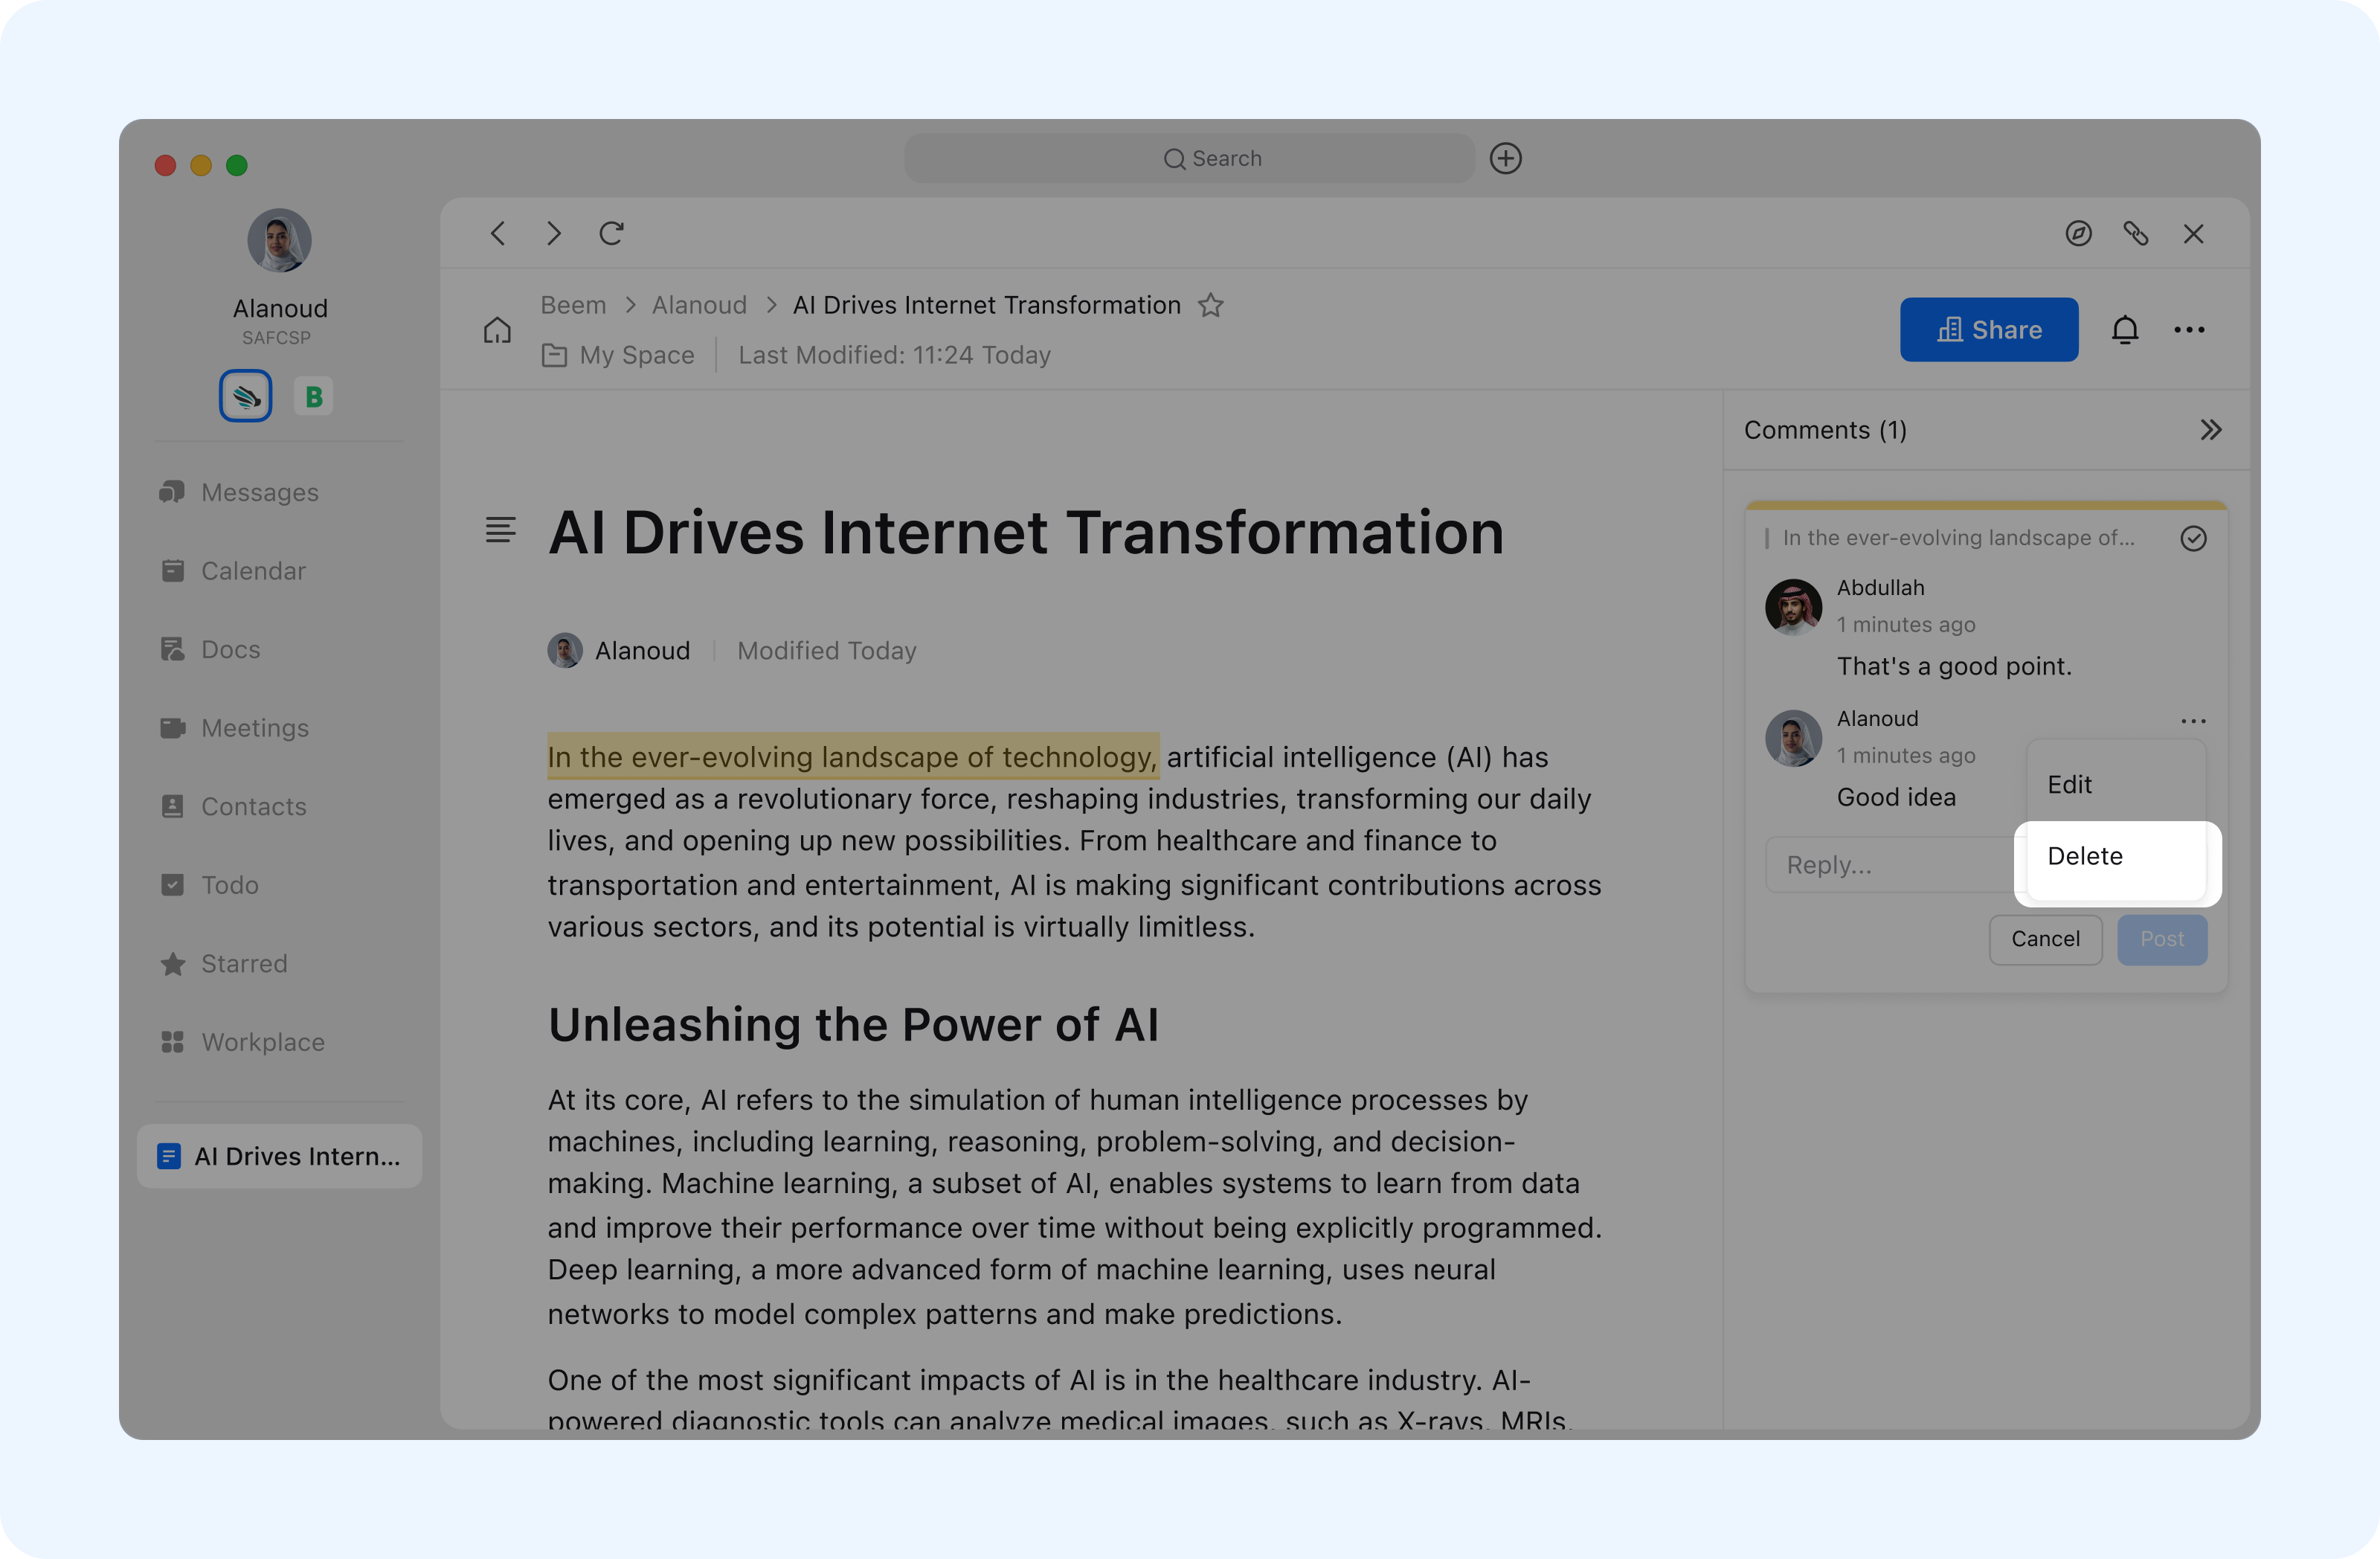Choose Edit in the comment menu
2380x1559 pixels.
2069,785
